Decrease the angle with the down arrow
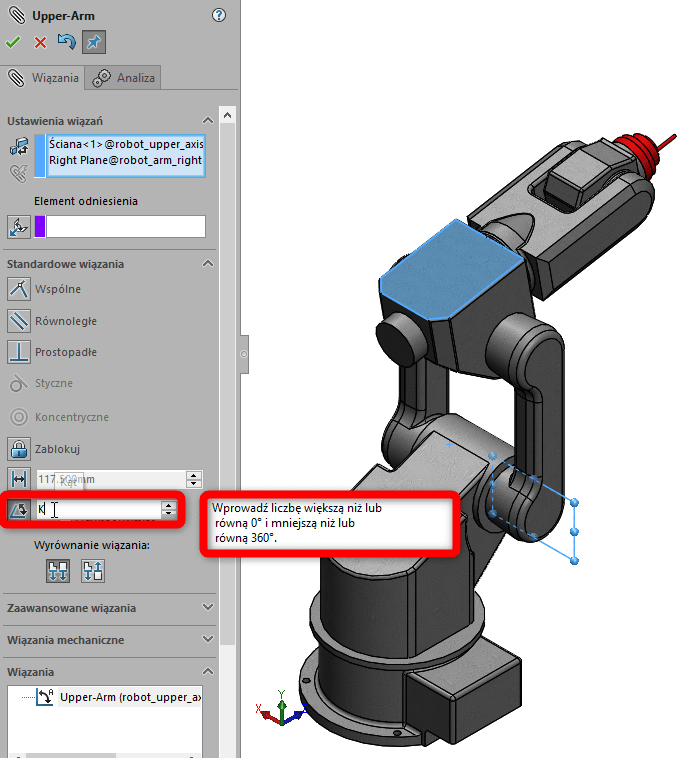696x758 pixels. [169, 514]
